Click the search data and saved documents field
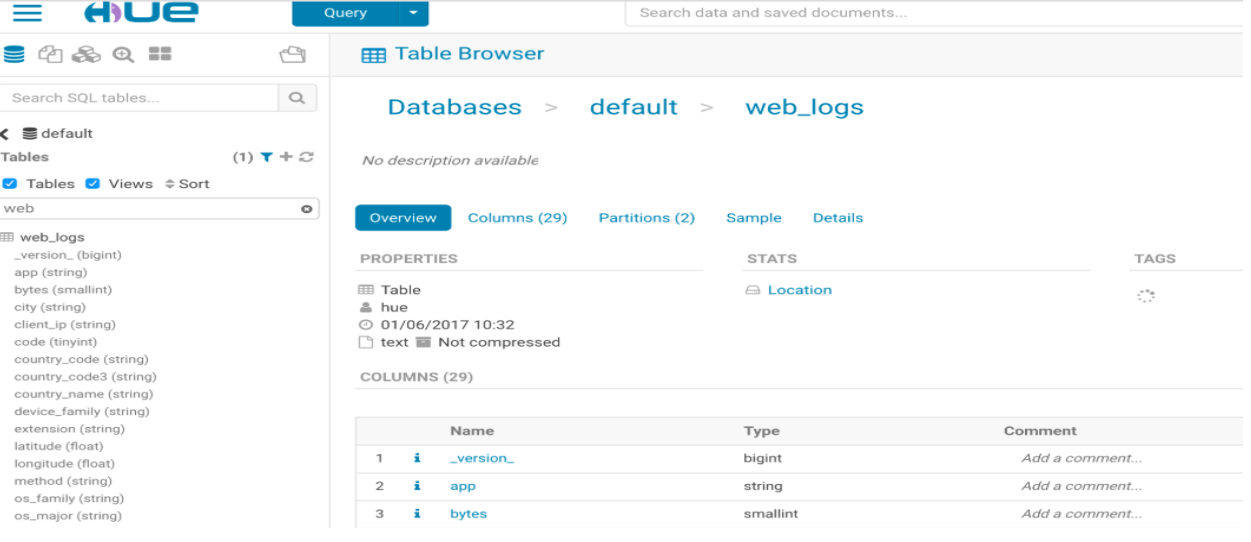1251x542 pixels. (936, 13)
